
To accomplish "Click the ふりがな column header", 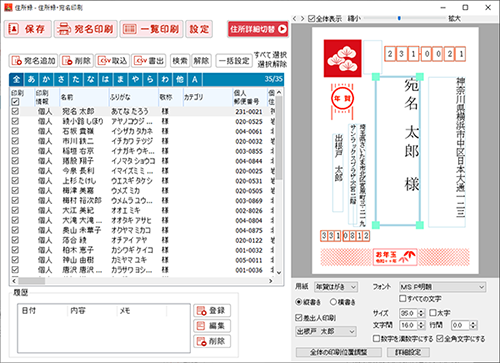I will coord(134,97).
